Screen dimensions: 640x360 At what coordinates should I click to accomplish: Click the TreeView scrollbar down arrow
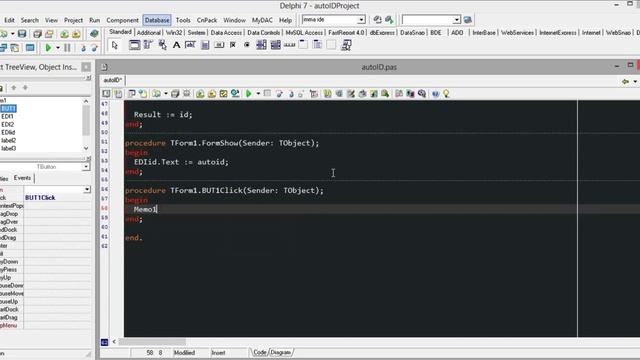point(86,148)
